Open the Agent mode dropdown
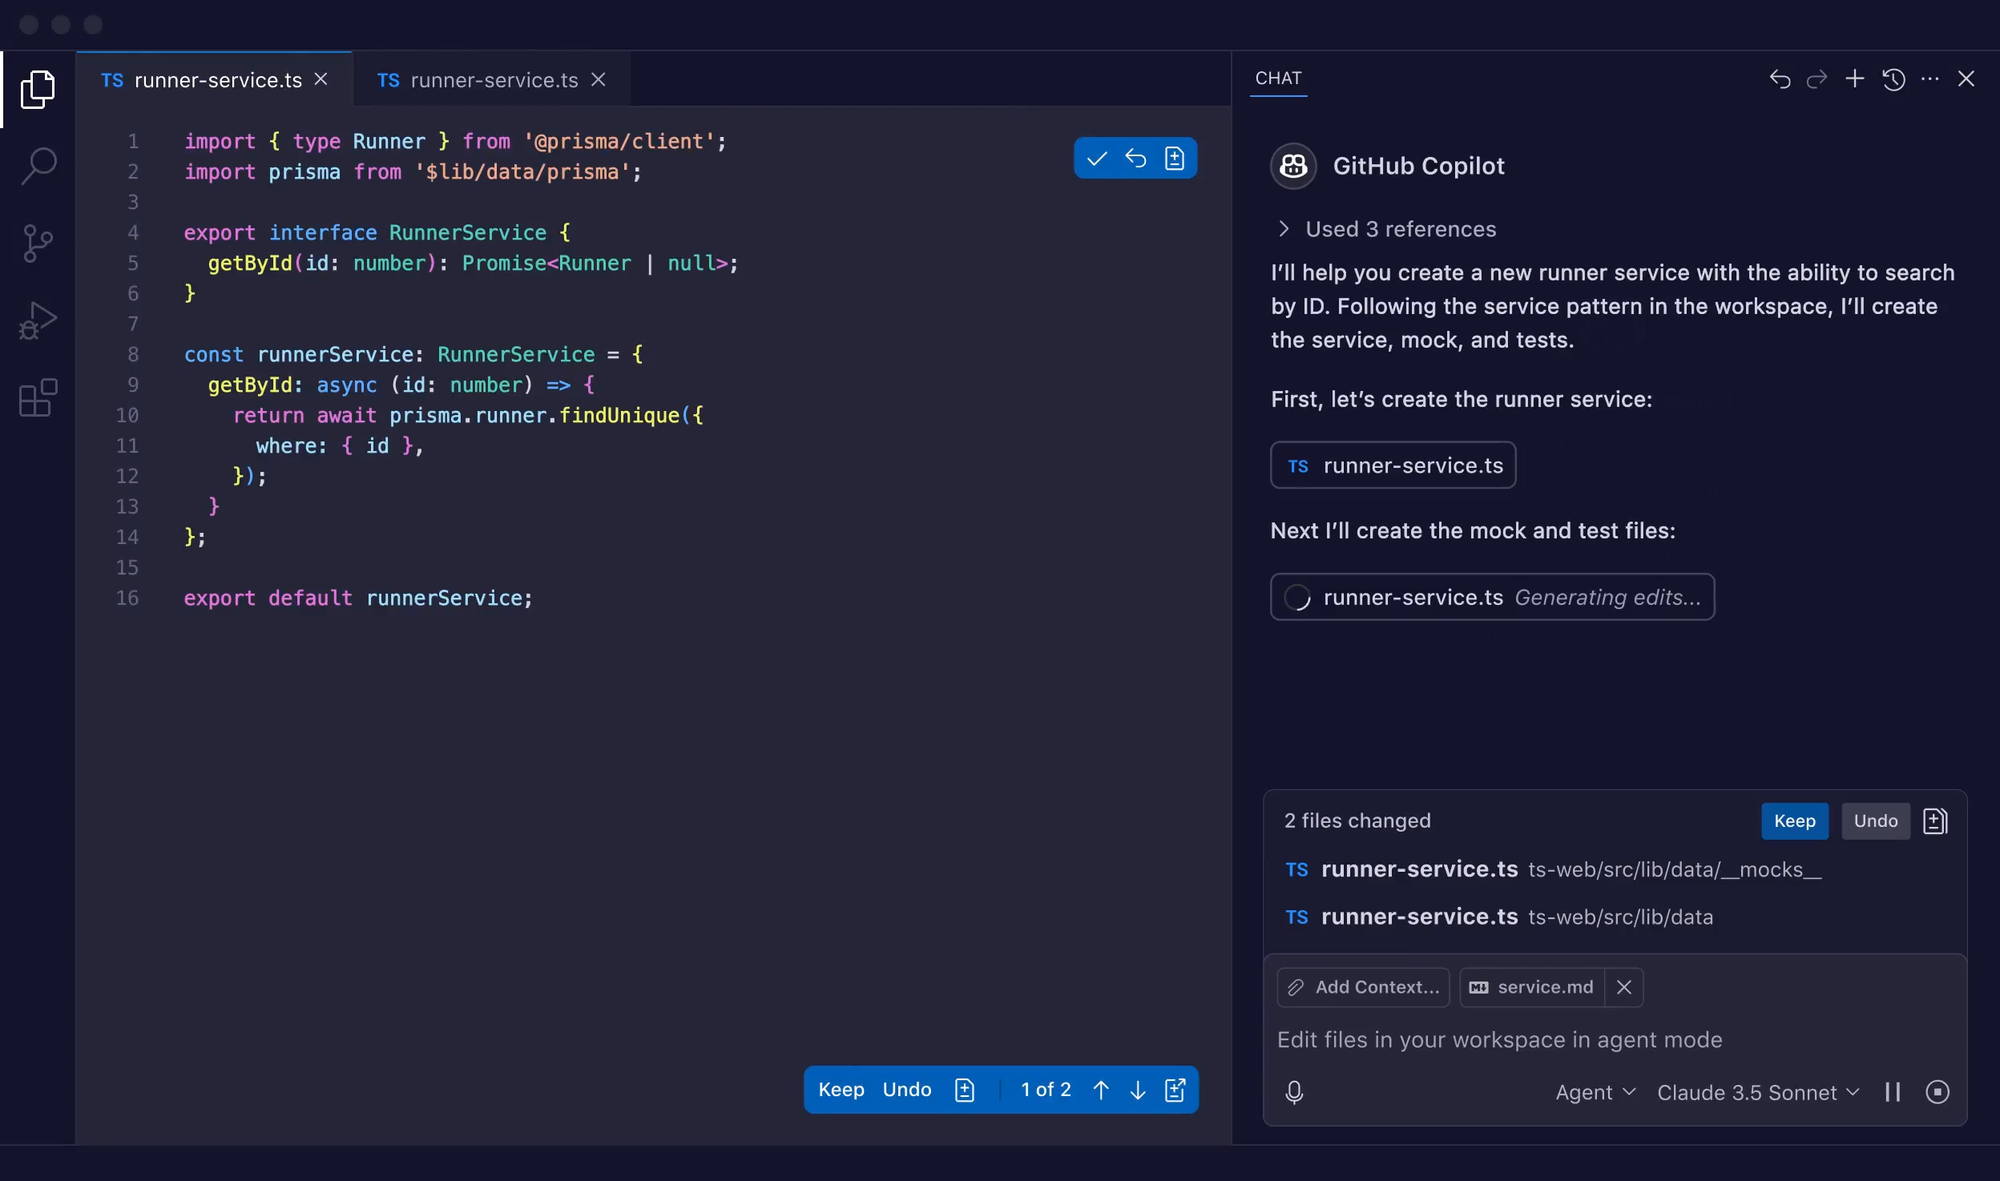The width and height of the screenshot is (2000, 1181). [1595, 1092]
